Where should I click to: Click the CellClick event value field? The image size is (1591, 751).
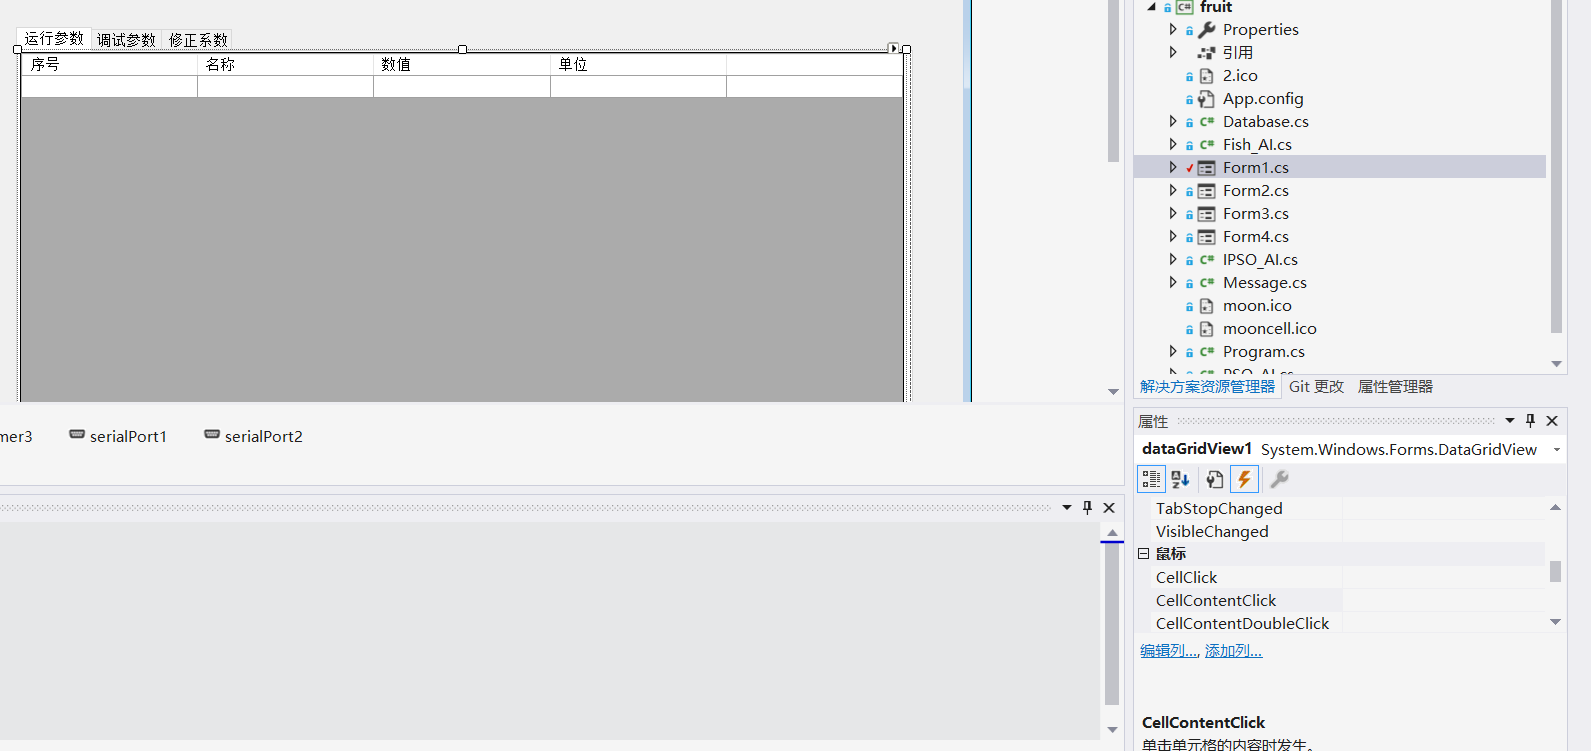click(1443, 578)
